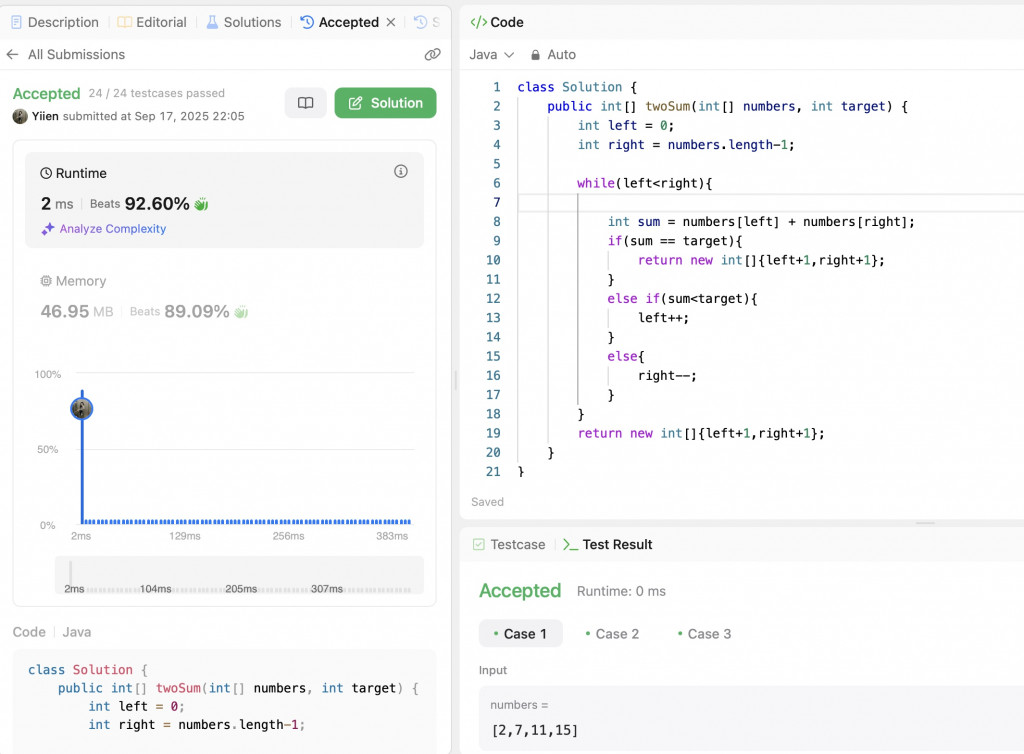Open Runtime info icon
The image size is (1024, 754).
(x=401, y=171)
